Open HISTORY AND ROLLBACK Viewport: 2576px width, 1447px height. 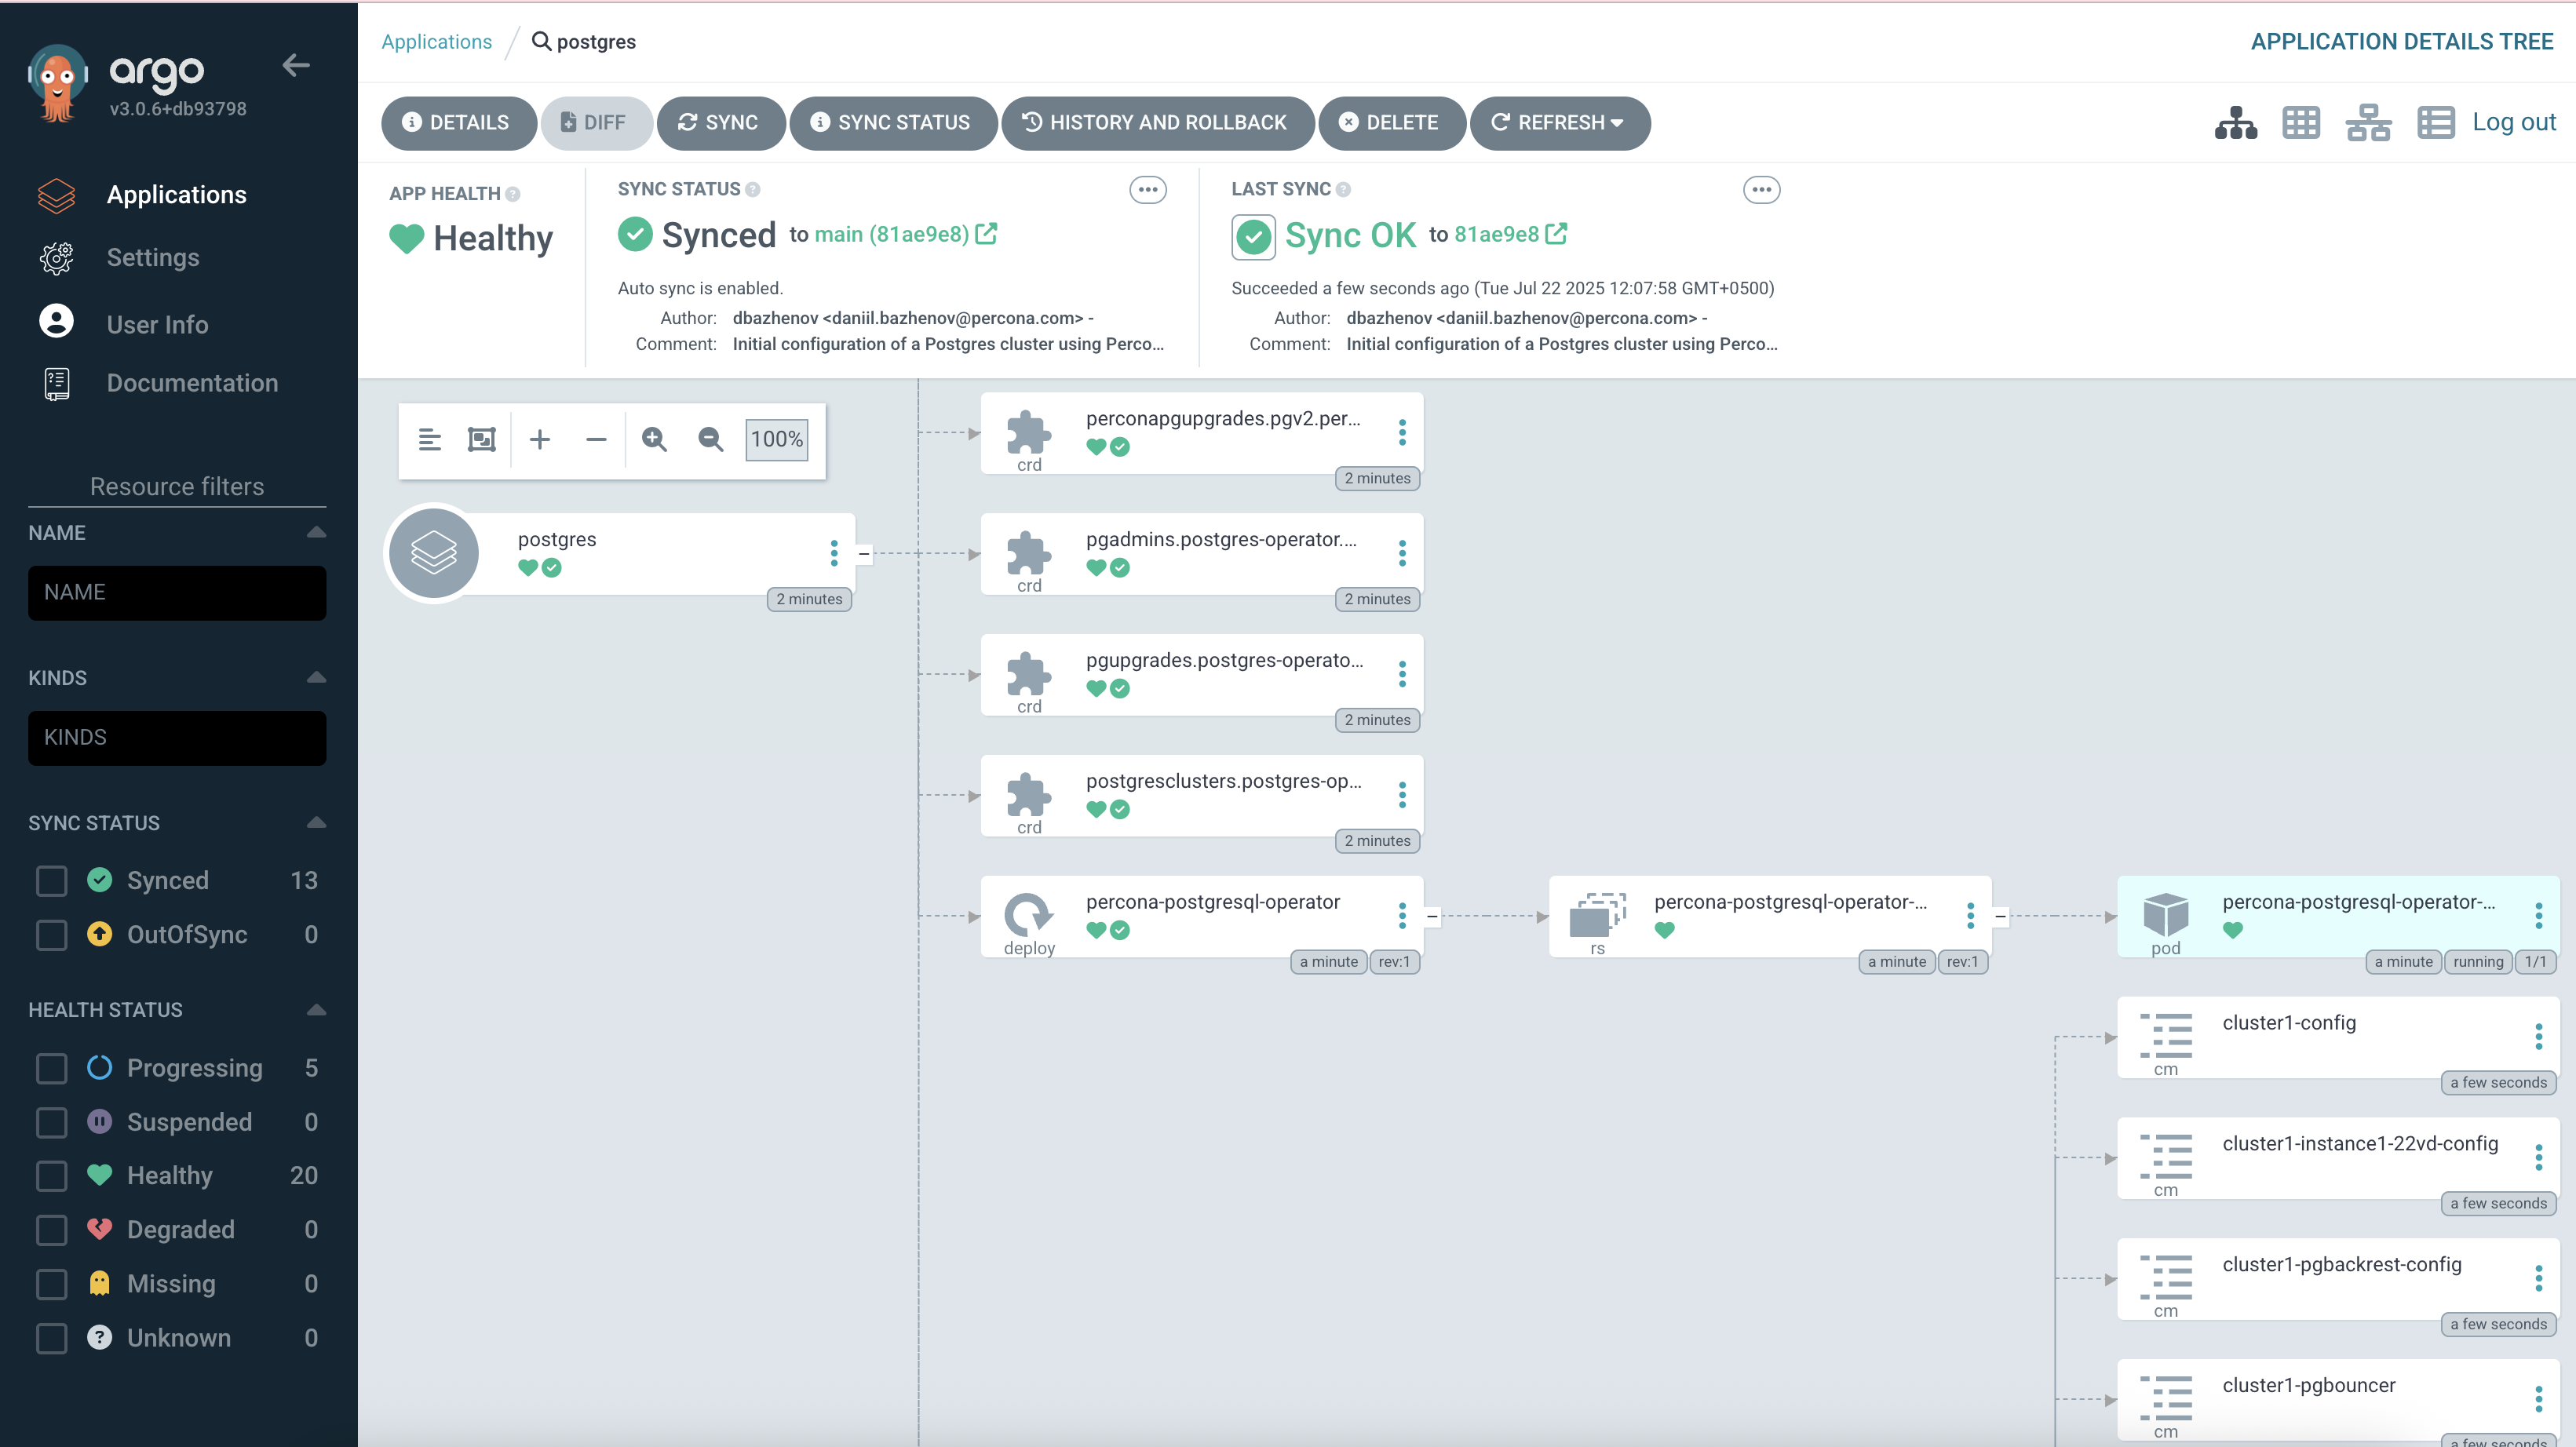pyautogui.click(x=1157, y=123)
